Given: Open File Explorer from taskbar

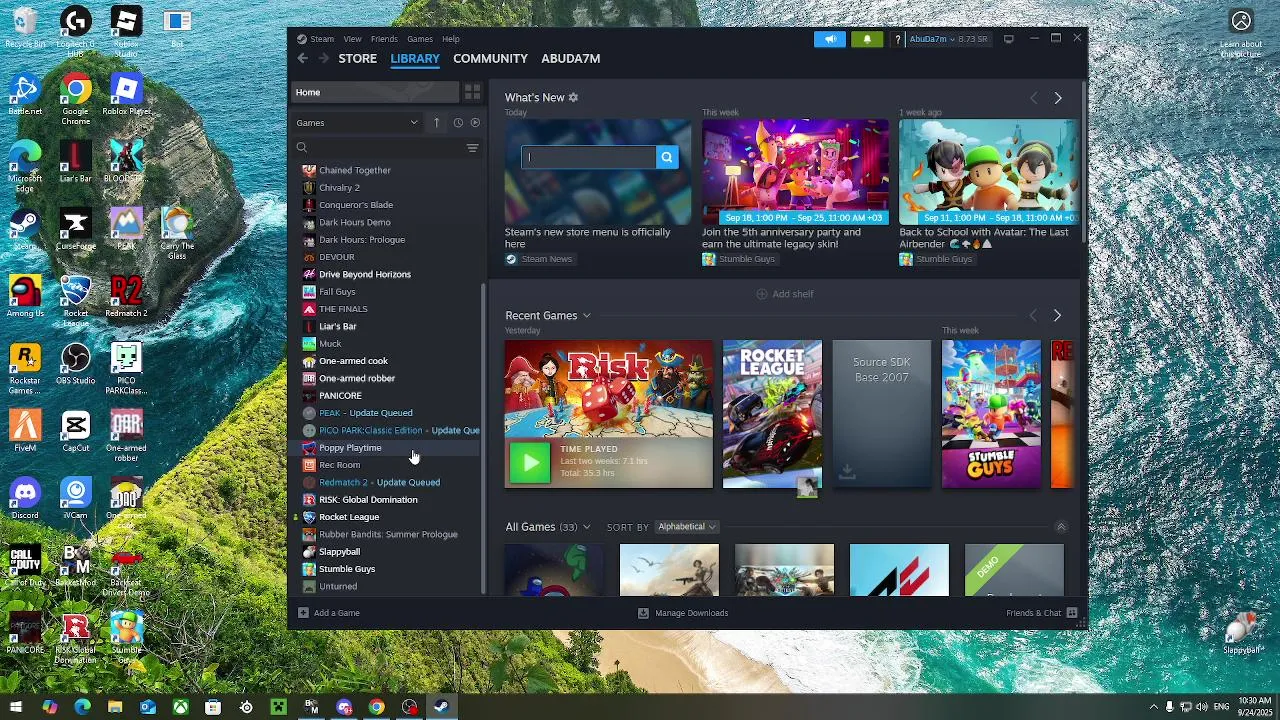Looking at the screenshot, I should (x=115, y=707).
